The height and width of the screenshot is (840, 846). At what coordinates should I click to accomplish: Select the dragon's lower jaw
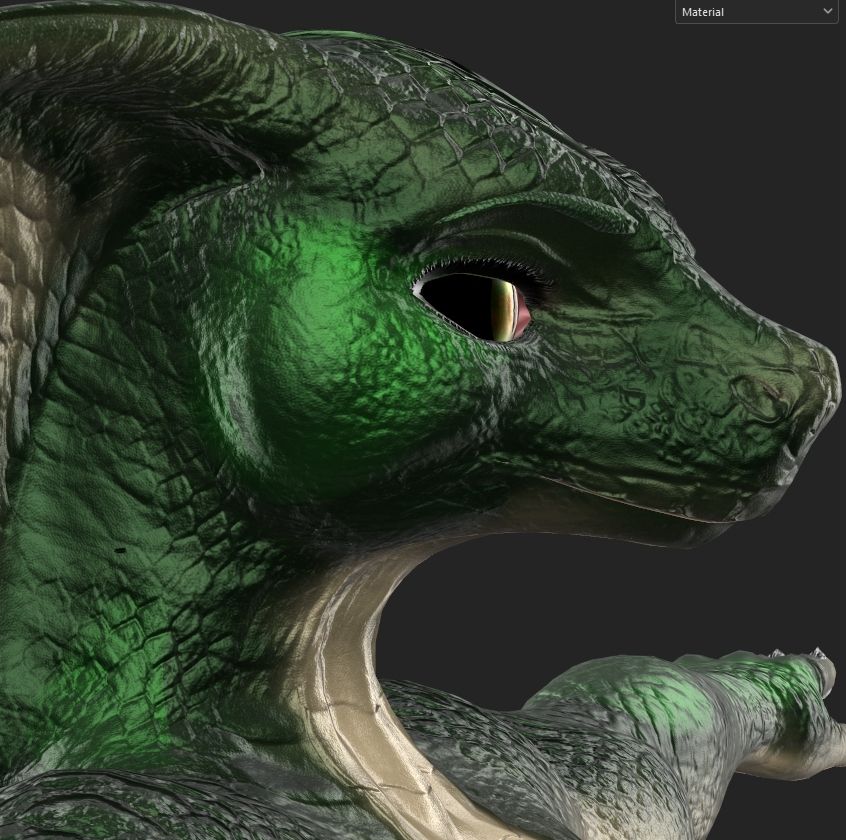coord(600,520)
